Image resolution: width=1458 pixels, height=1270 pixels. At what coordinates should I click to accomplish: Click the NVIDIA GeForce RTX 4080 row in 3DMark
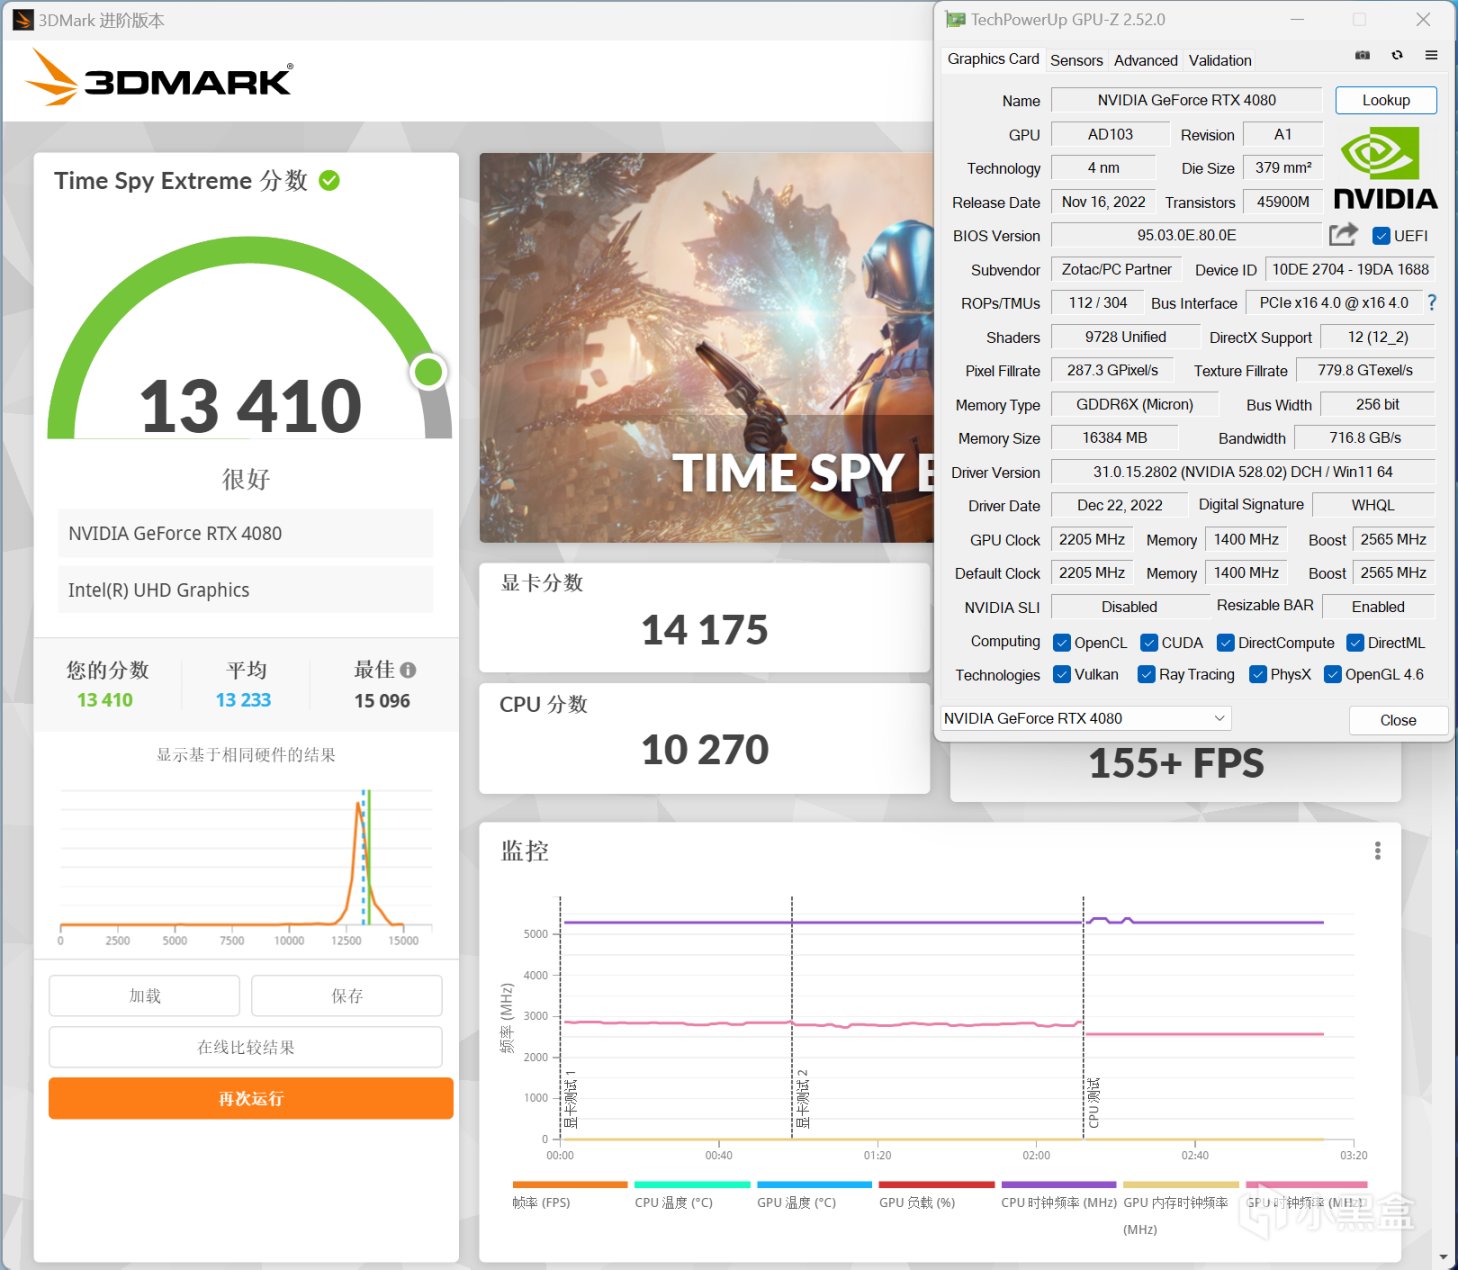[246, 533]
